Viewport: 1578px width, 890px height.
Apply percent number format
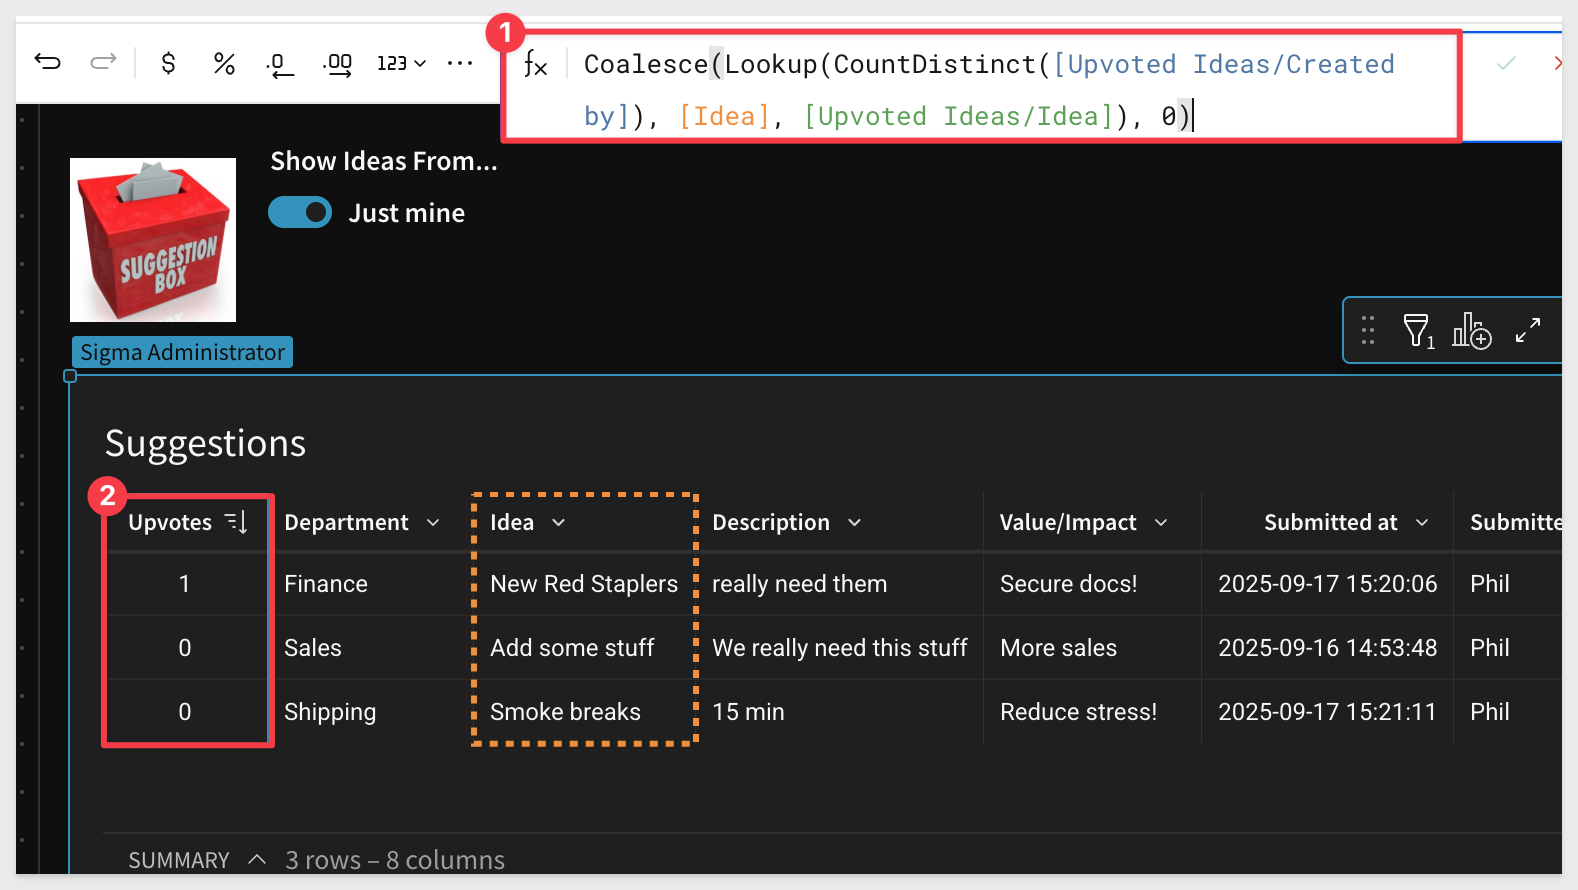click(224, 64)
